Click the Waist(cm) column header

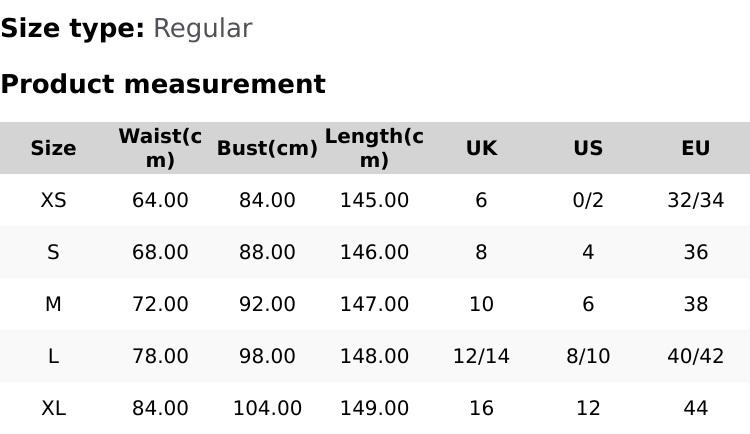(x=160, y=148)
